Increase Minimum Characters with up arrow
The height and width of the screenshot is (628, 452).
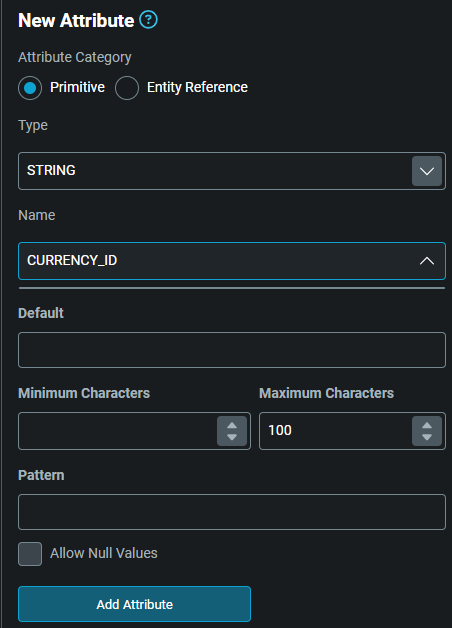[232, 425]
